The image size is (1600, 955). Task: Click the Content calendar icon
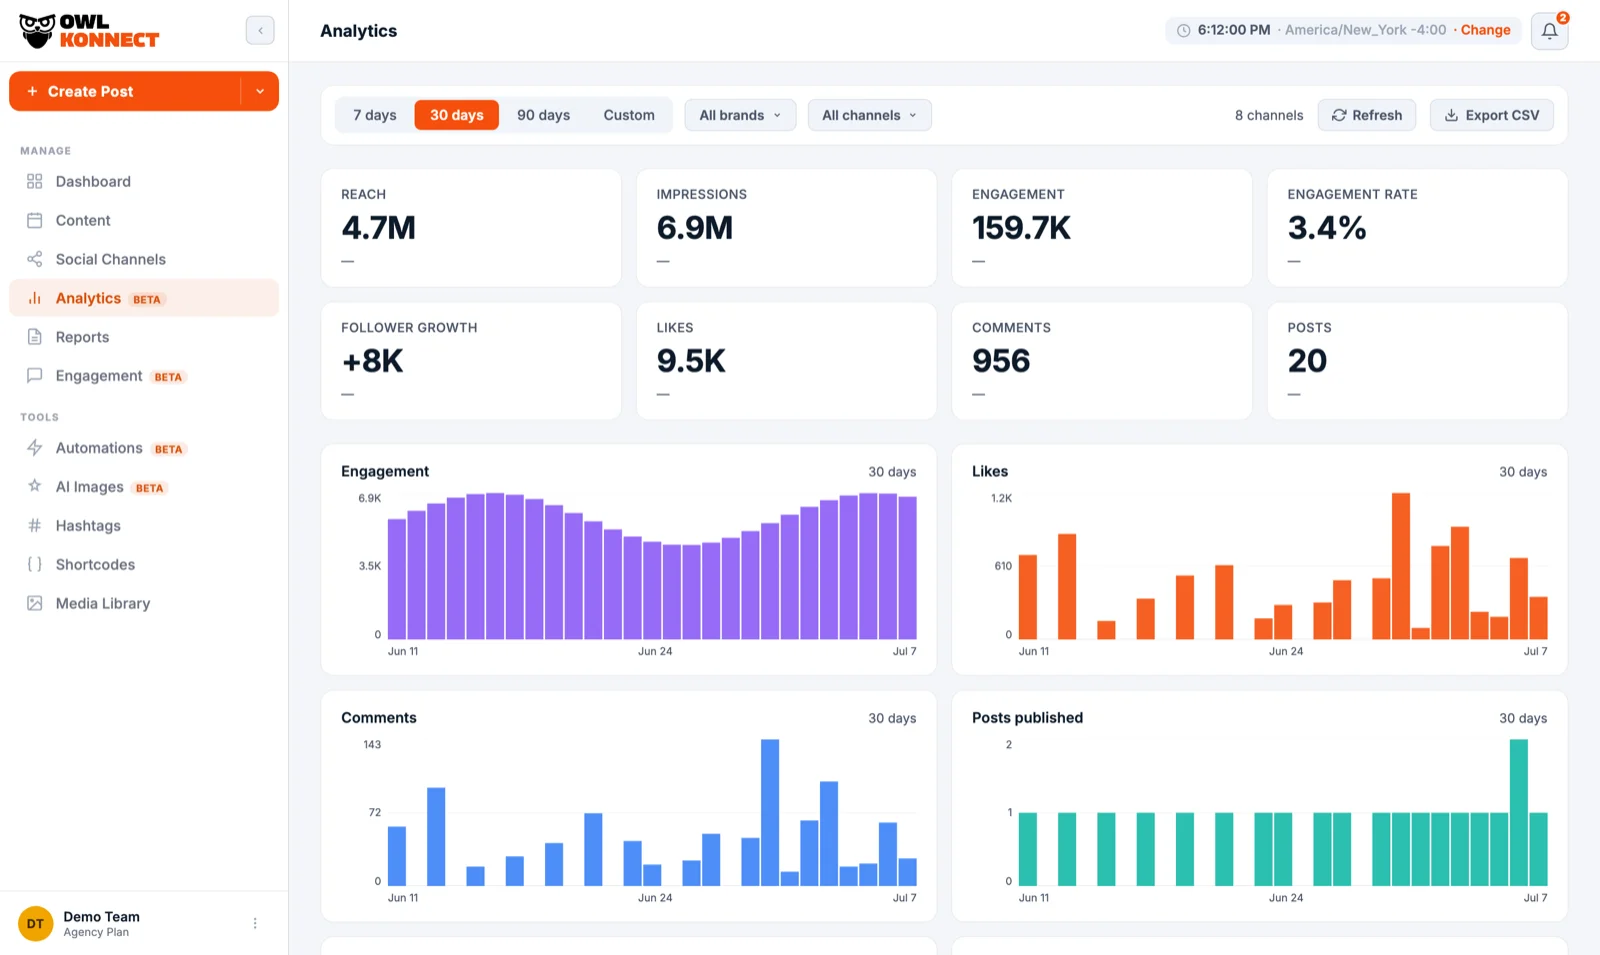pos(35,220)
